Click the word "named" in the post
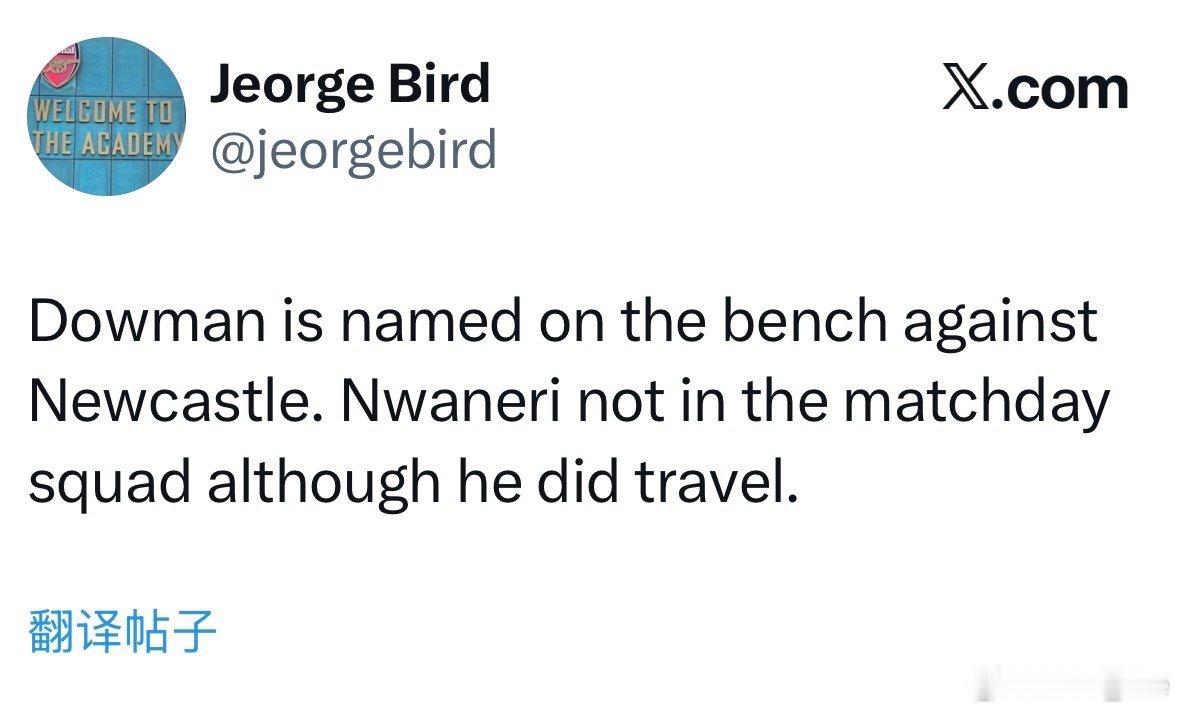Screen dimensions: 1179x713 pyautogui.click(x=431, y=321)
